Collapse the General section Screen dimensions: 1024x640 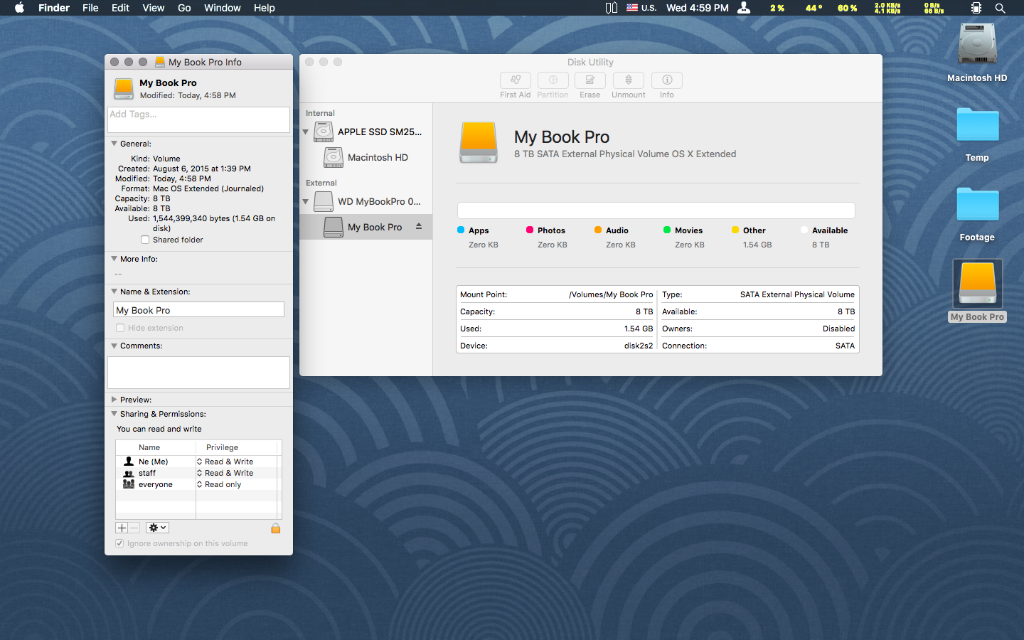(x=114, y=144)
